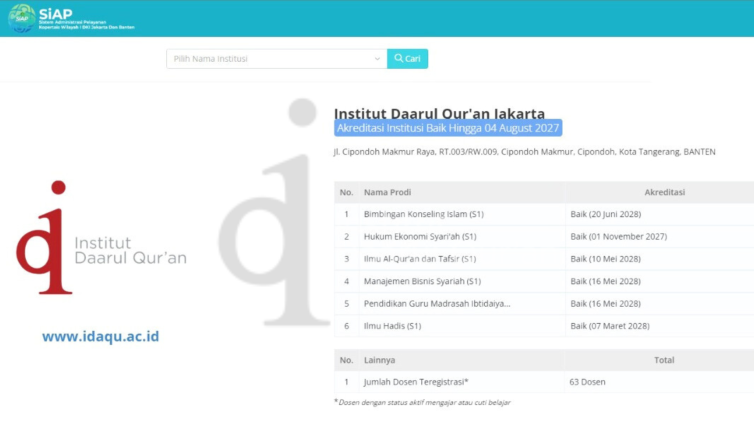The width and height of the screenshot is (754, 424).
Task: Click the Baik (10 Mei 2028) cell
Action: pos(605,259)
